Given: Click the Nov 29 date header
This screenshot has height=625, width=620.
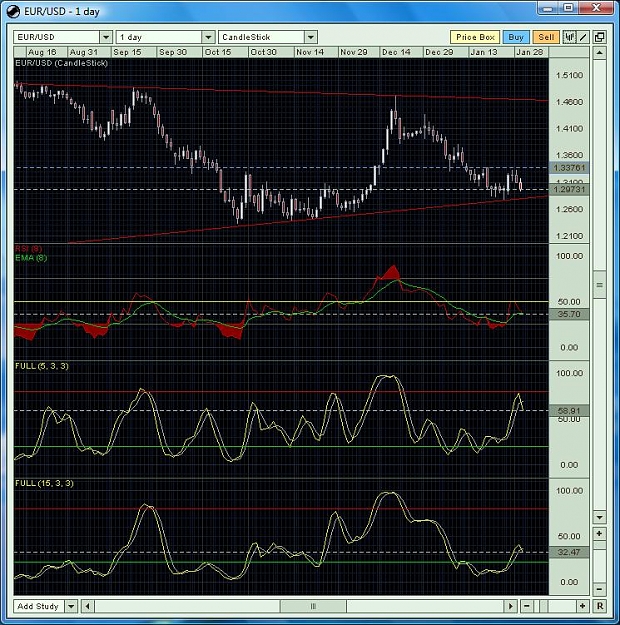Looking at the screenshot, I should click(x=354, y=52).
